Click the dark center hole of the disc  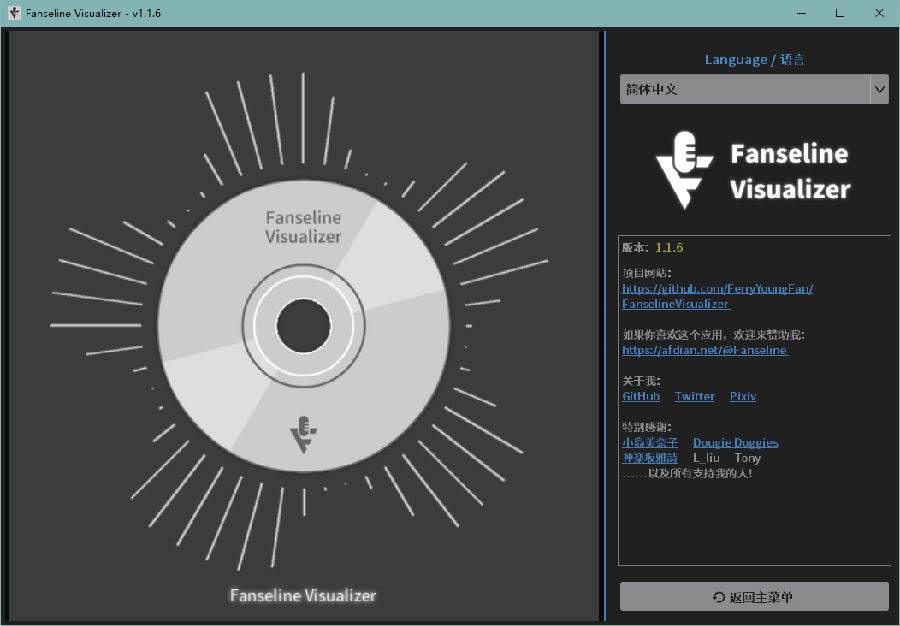303,320
